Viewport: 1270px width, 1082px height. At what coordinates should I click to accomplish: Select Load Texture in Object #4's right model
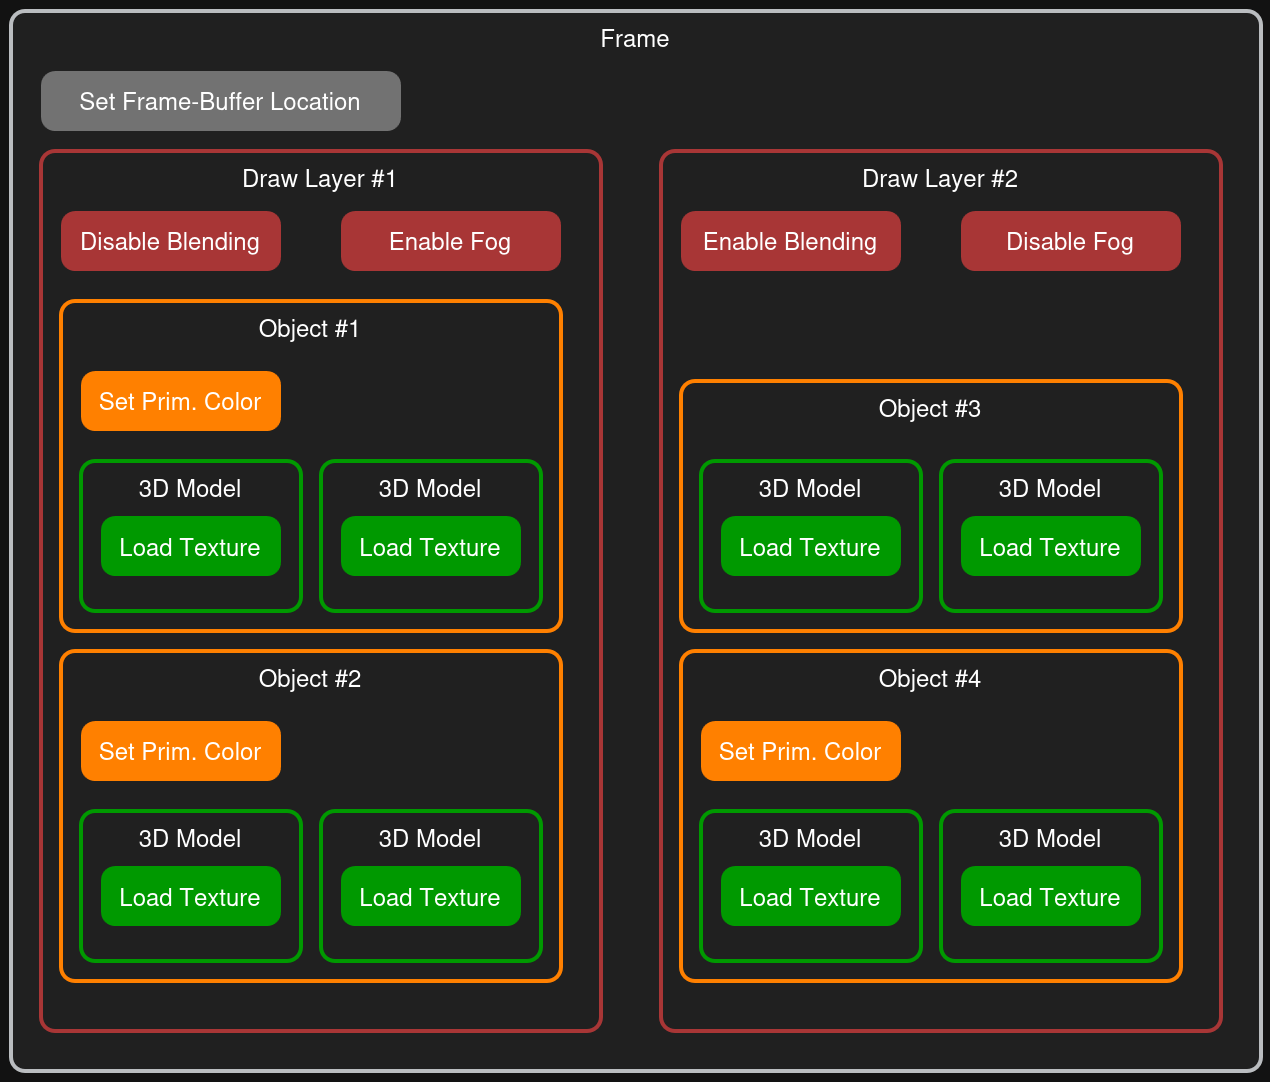tap(1050, 897)
